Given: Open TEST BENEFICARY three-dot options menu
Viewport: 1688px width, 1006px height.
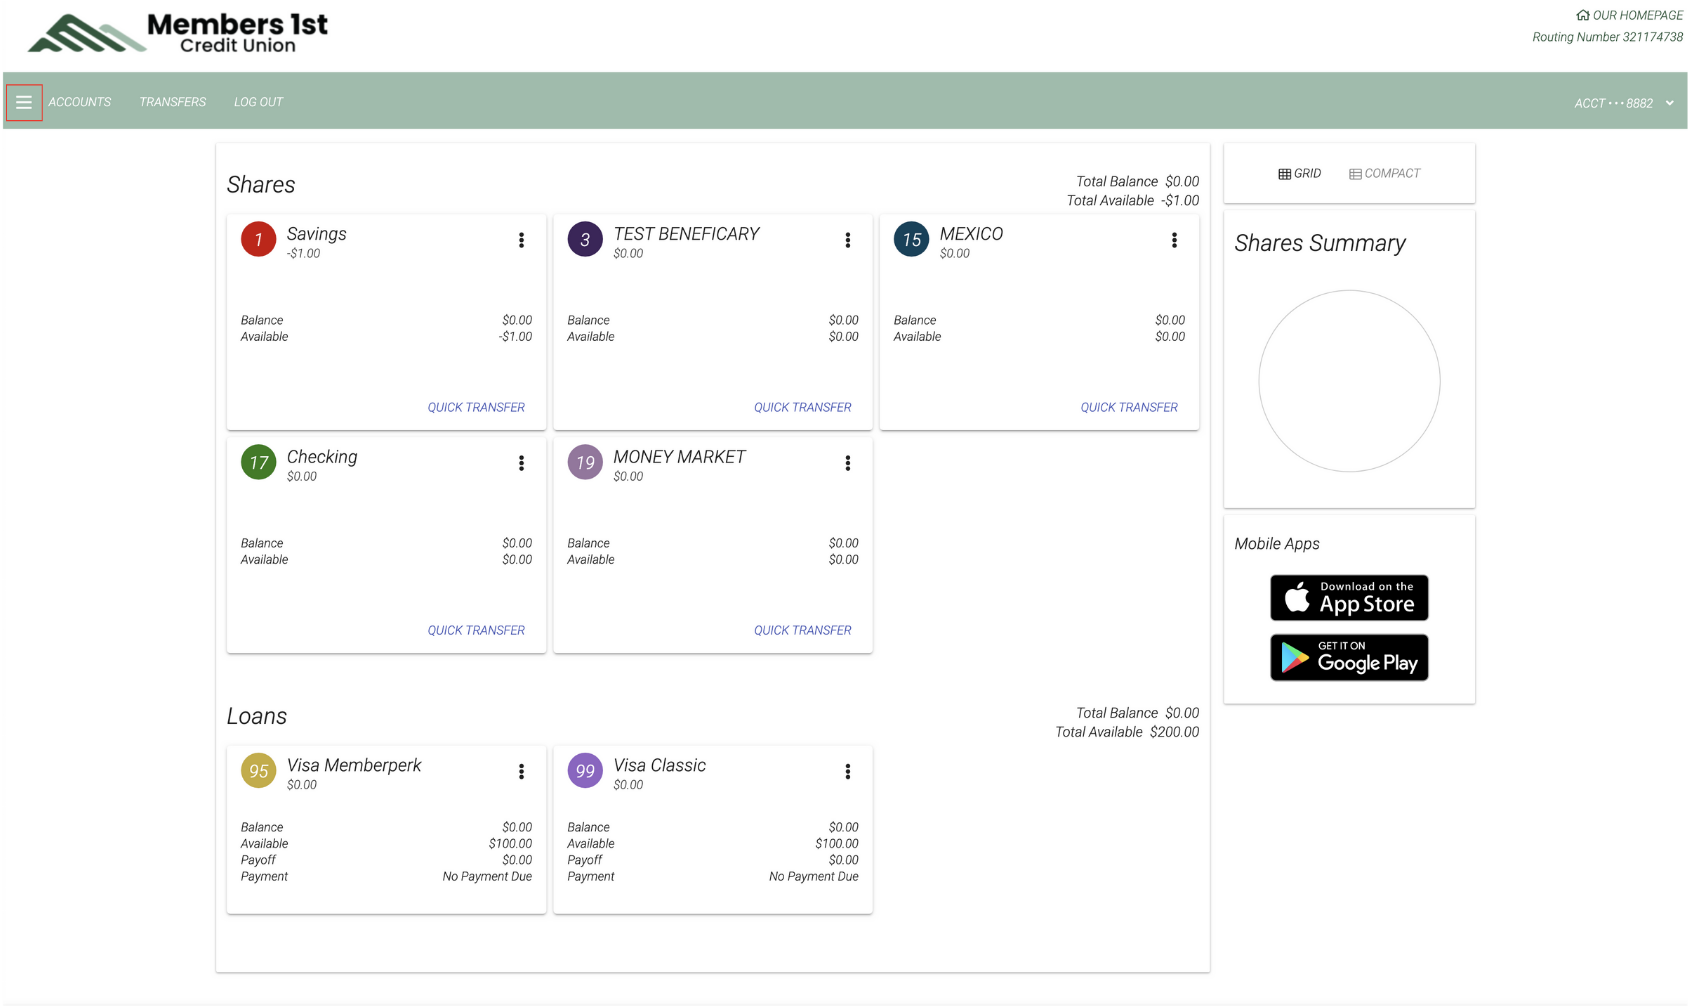Looking at the screenshot, I should click(847, 240).
